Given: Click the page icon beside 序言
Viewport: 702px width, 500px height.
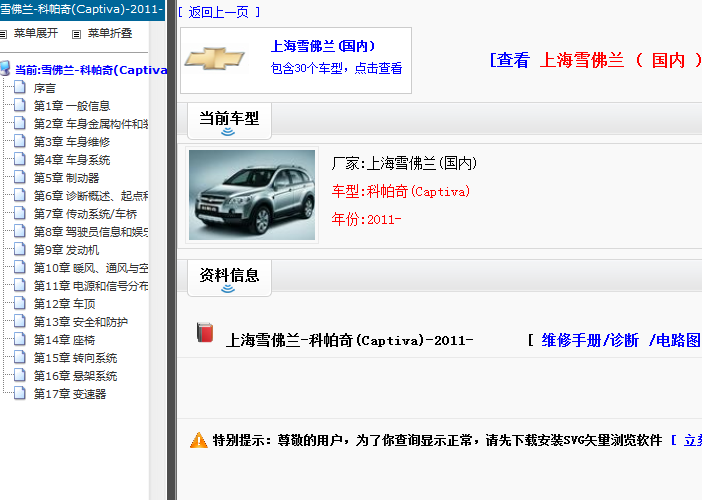Looking at the screenshot, I should point(20,86).
